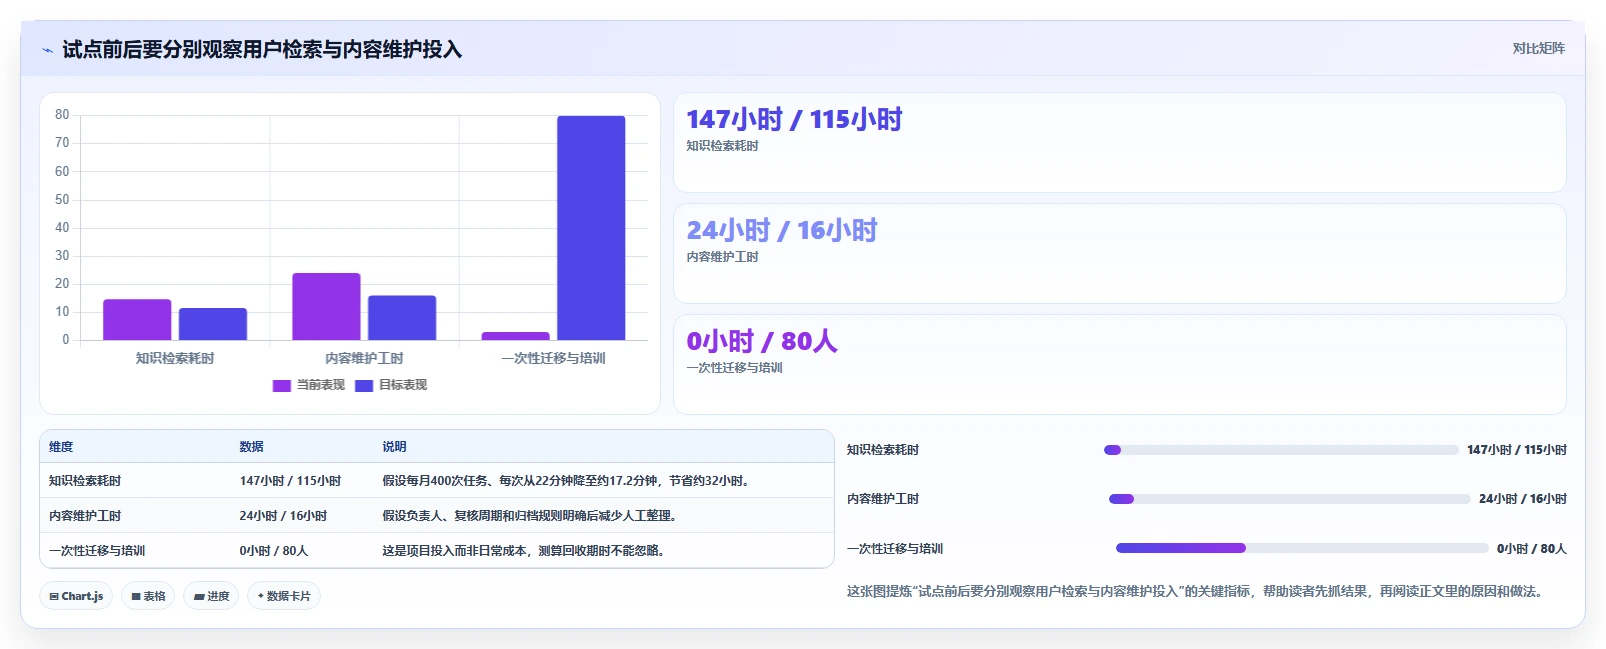The height and width of the screenshot is (649, 1606).
Task: Click chart axis label 一次性迁移与培训
Action: tap(553, 358)
